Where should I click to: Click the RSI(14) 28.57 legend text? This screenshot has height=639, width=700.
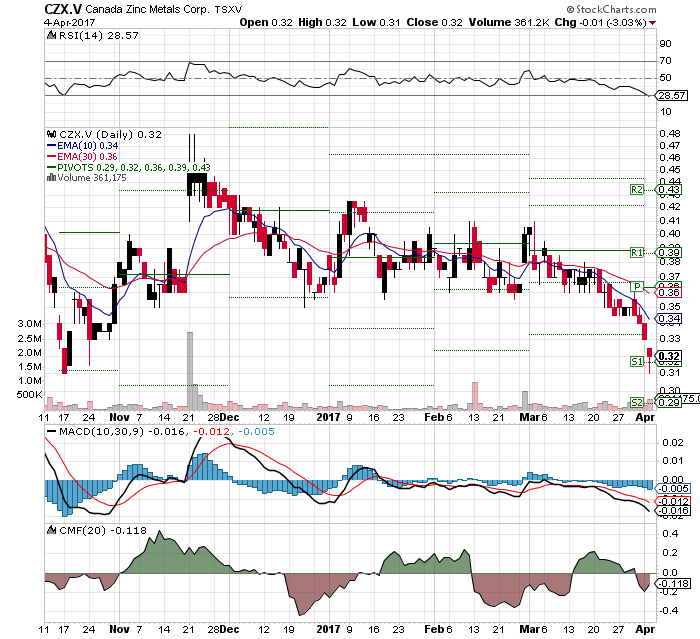(99, 35)
